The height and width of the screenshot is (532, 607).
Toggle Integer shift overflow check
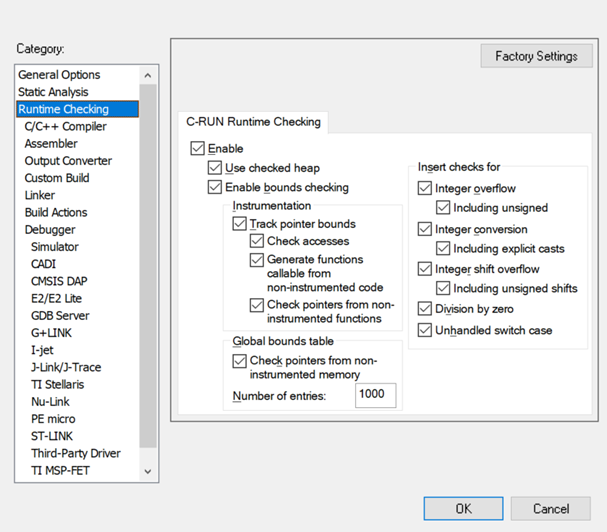[425, 269]
